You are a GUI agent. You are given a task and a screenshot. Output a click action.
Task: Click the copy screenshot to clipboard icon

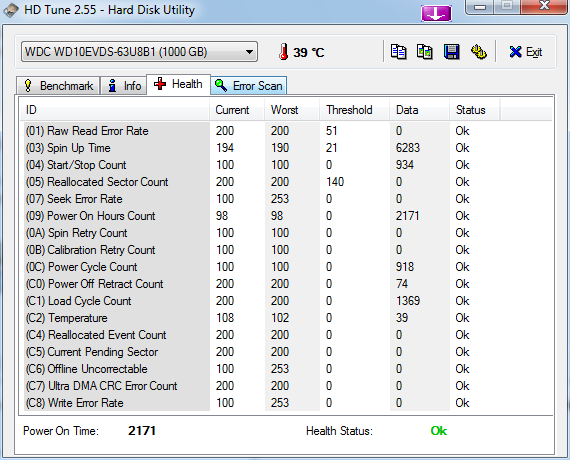pyautogui.click(x=425, y=52)
